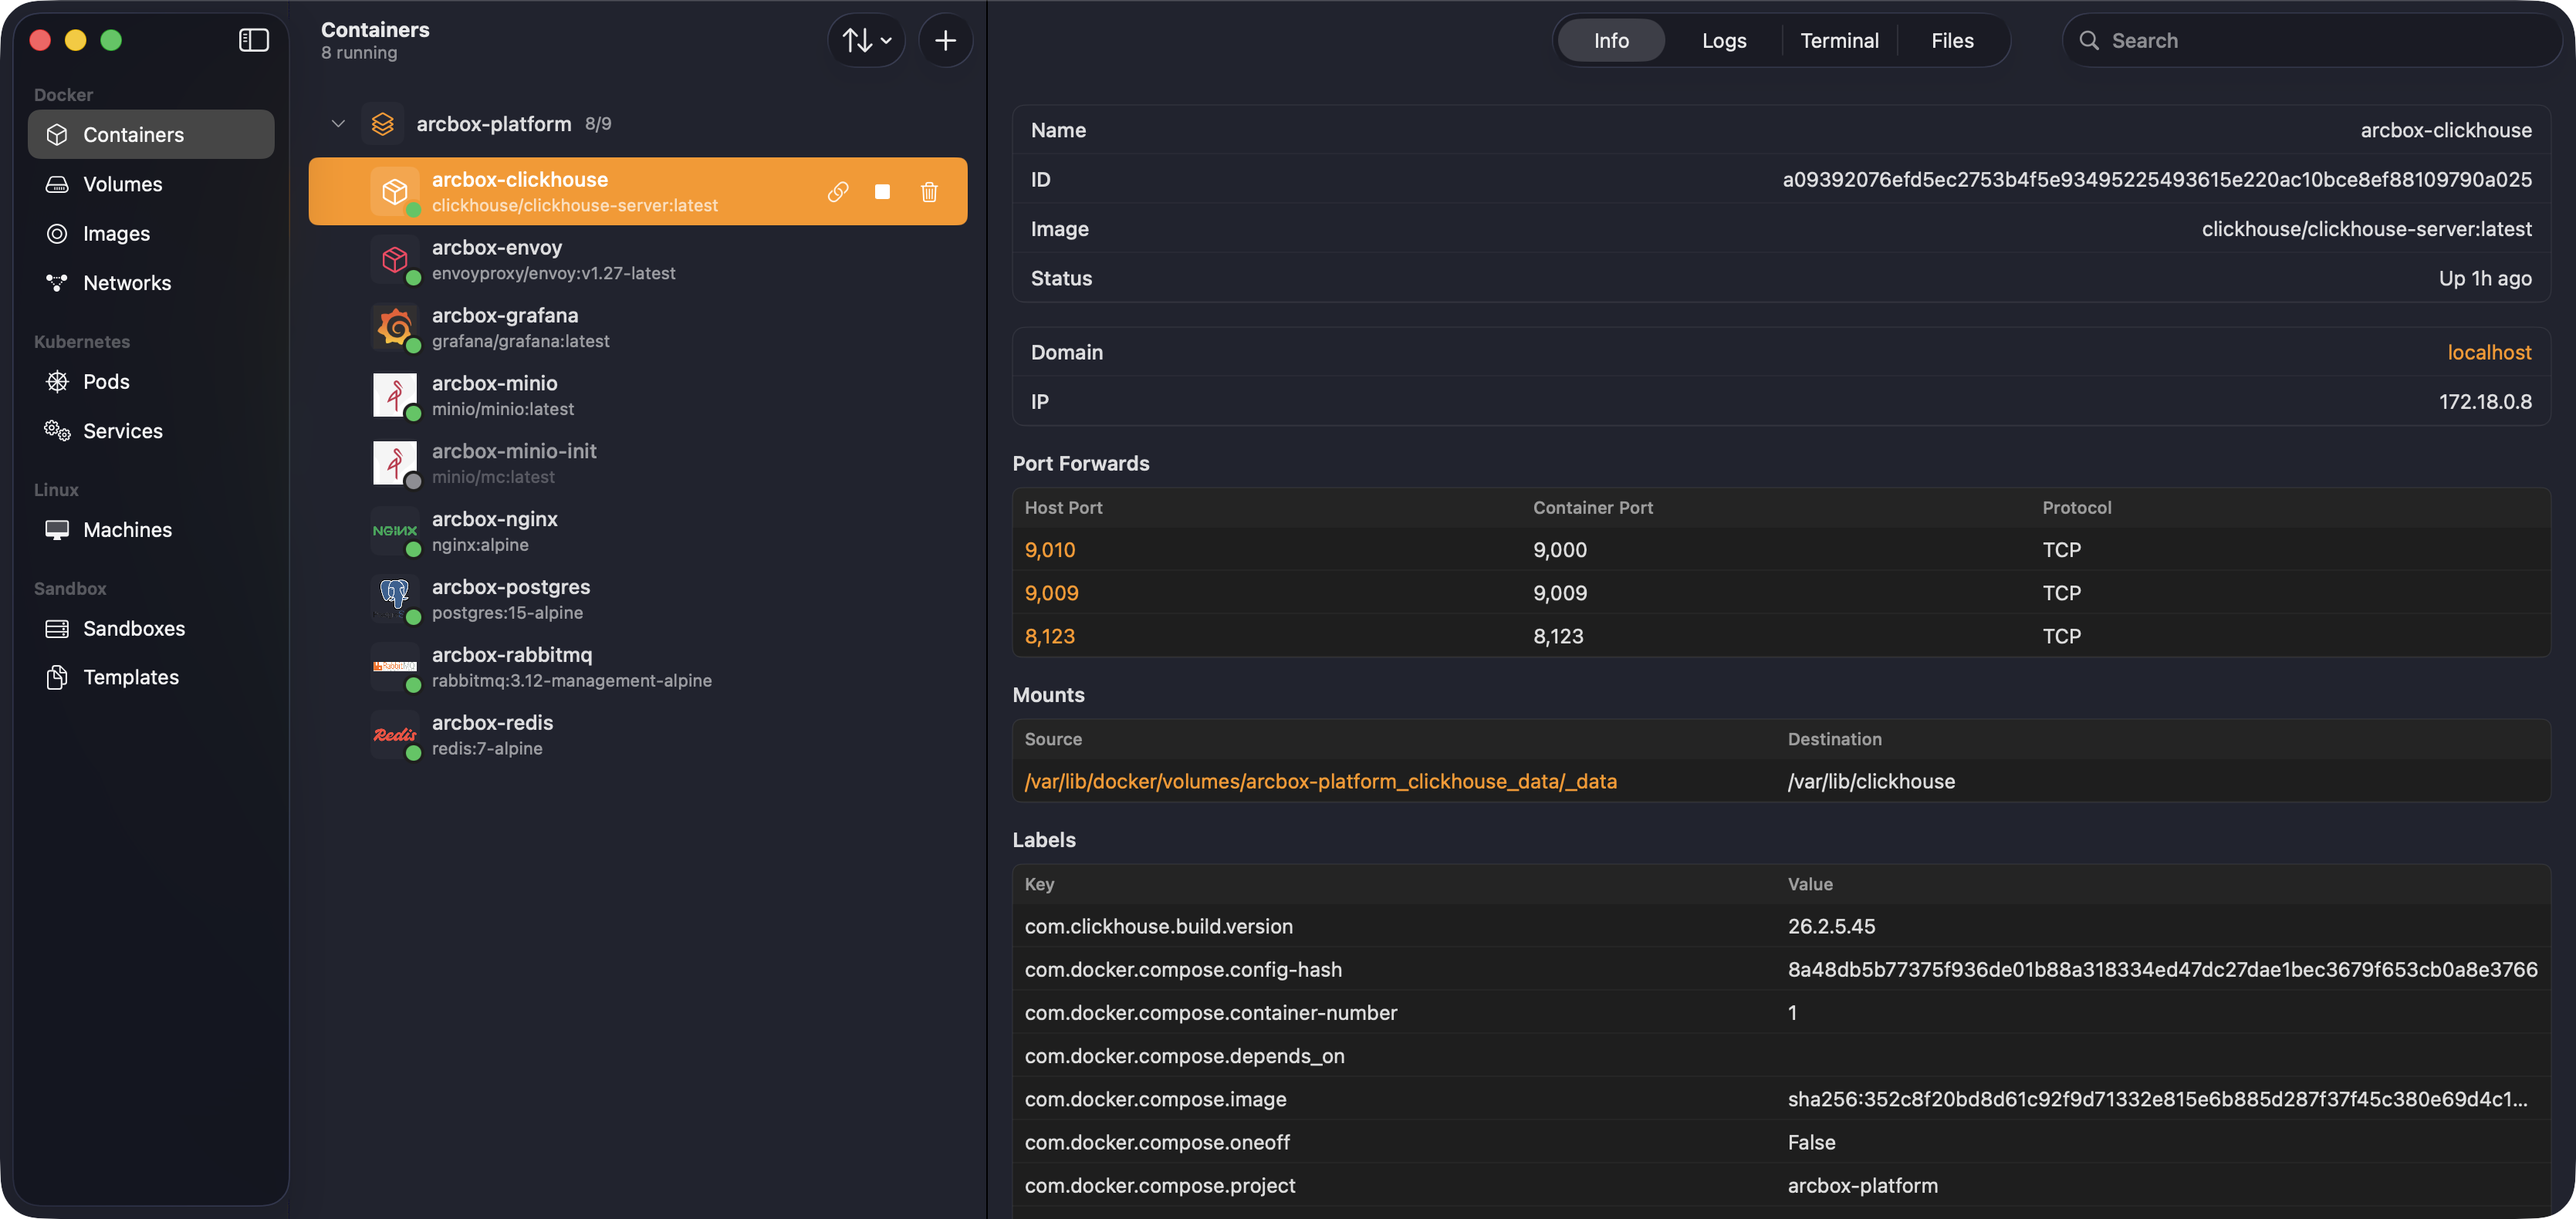Open clickhouse_data mount source path
2576x1219 pixels.
click(1320, 782)
